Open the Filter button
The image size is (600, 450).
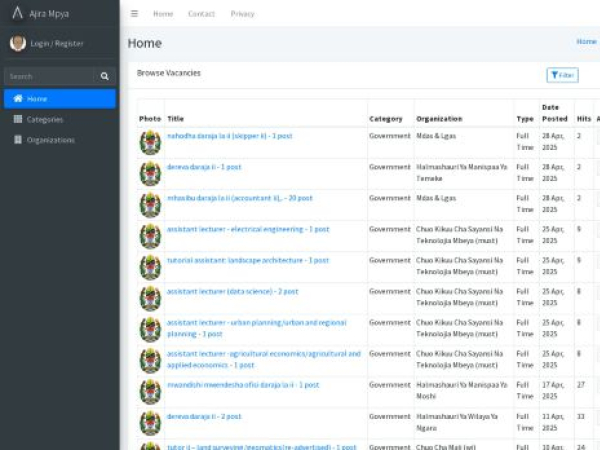562,75
